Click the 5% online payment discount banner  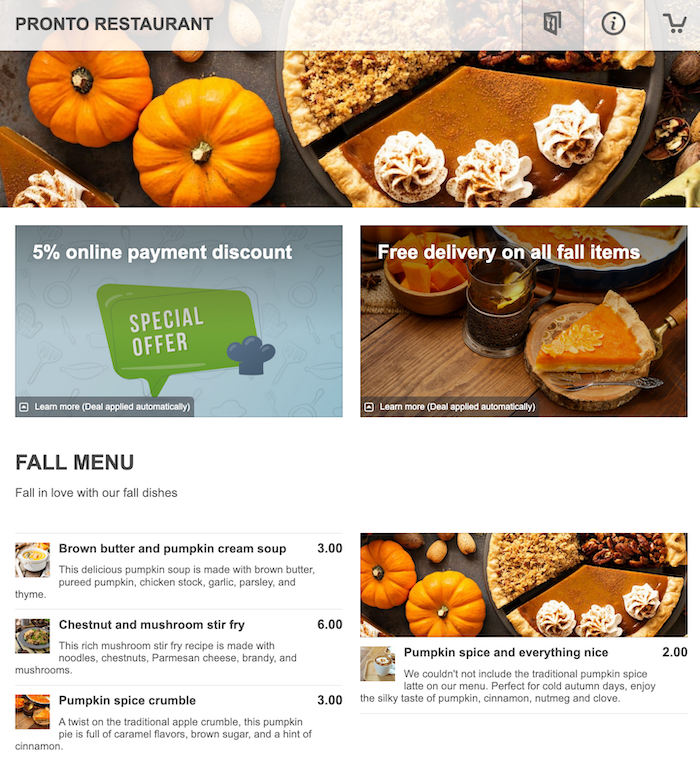179,321
